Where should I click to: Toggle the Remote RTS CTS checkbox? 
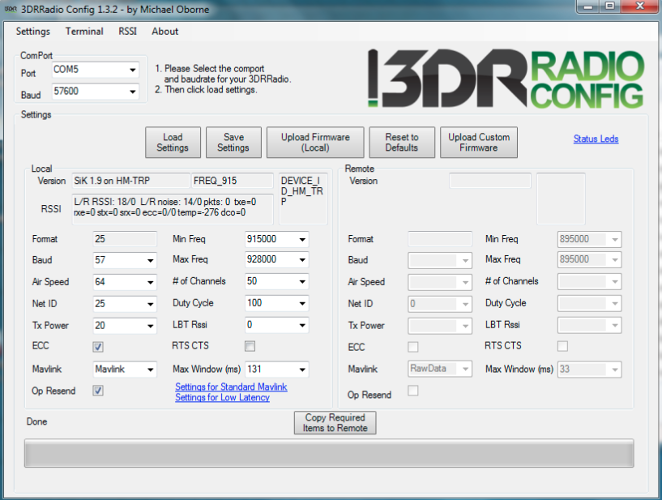point(562,346)
